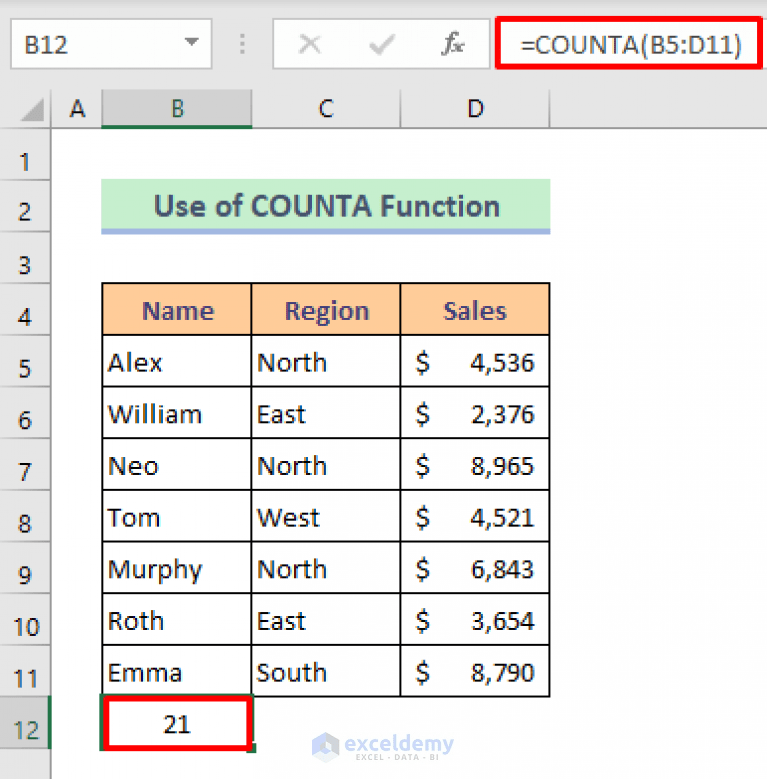Select the cell containing 'Emma'
The width and height of the screenshot is (767, 779).
tap(177, 672)
